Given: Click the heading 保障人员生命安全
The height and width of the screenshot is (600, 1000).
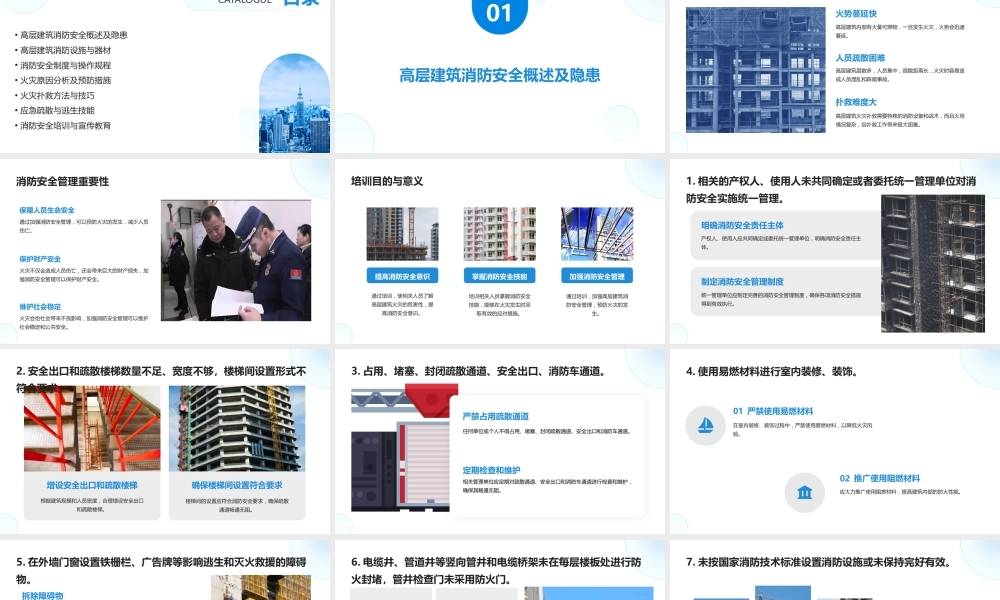Looking at the screenshot, I should pyautogui.click(x=47, y=210).
